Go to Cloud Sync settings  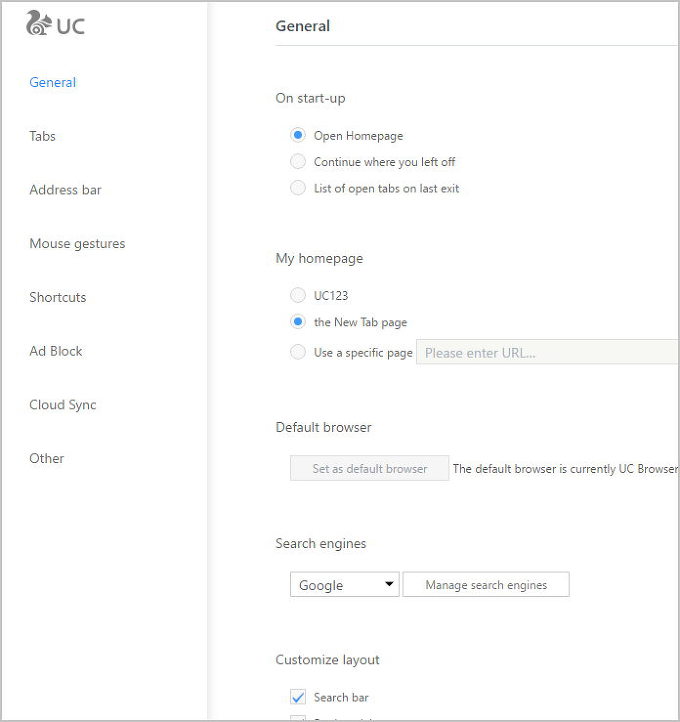tap(63, 405)
